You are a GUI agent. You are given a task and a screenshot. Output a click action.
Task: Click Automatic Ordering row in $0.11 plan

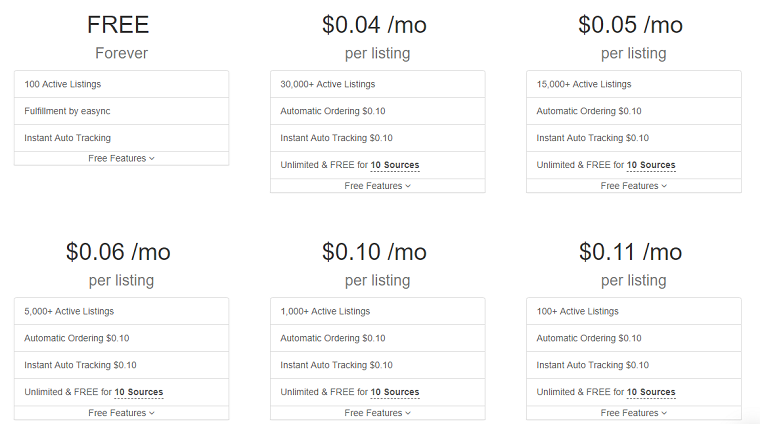pos(633,338)
